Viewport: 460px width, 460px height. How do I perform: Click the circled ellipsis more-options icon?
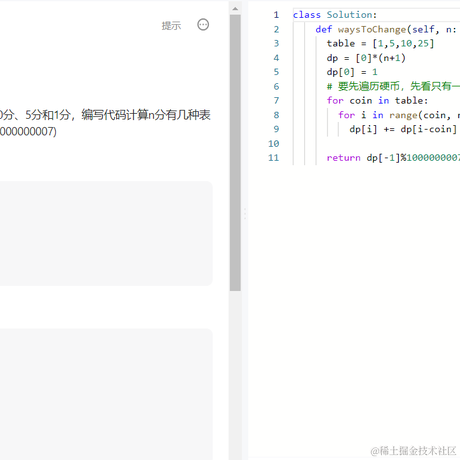[203, 25]
